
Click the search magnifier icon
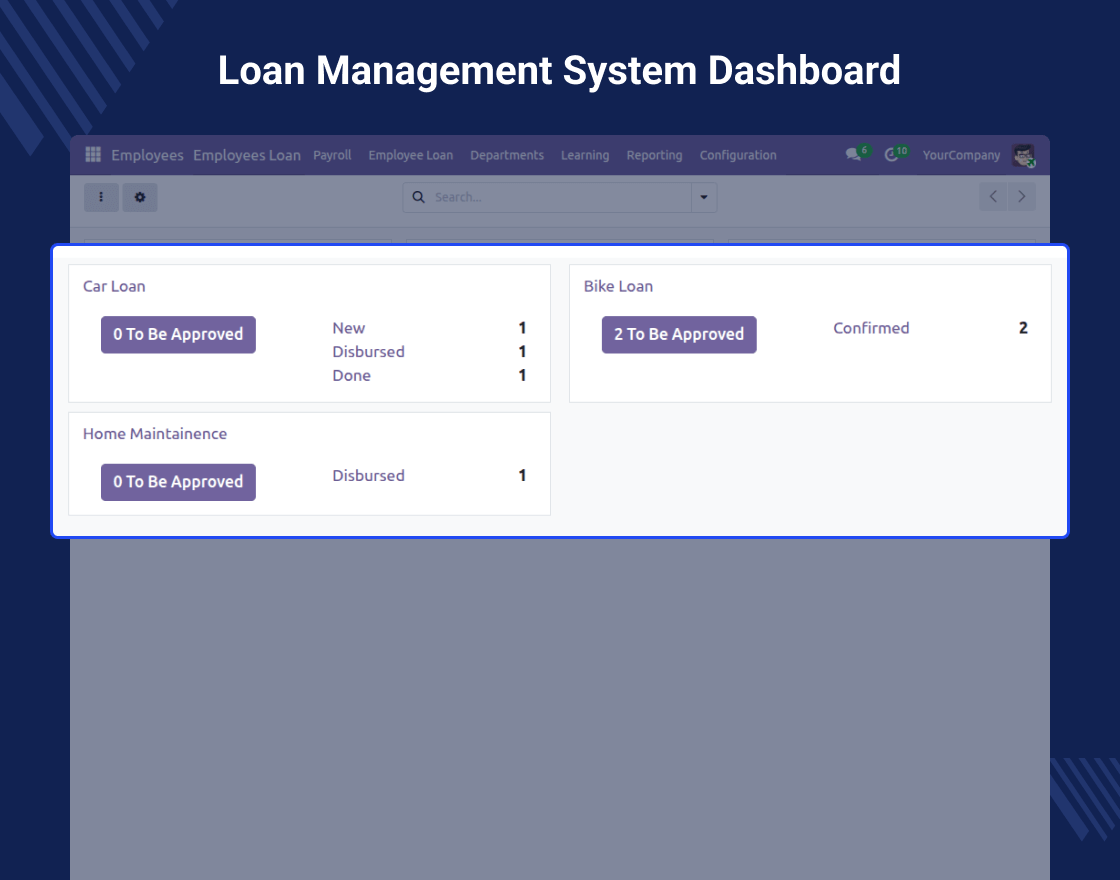419,197
